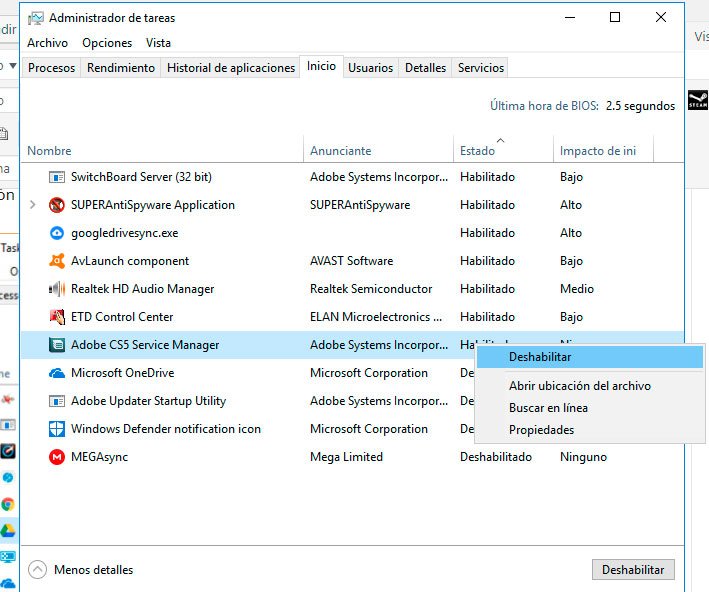
Task: Select the SwitchBoard Server (32 bit) name
Action: [x=141, y=177]
